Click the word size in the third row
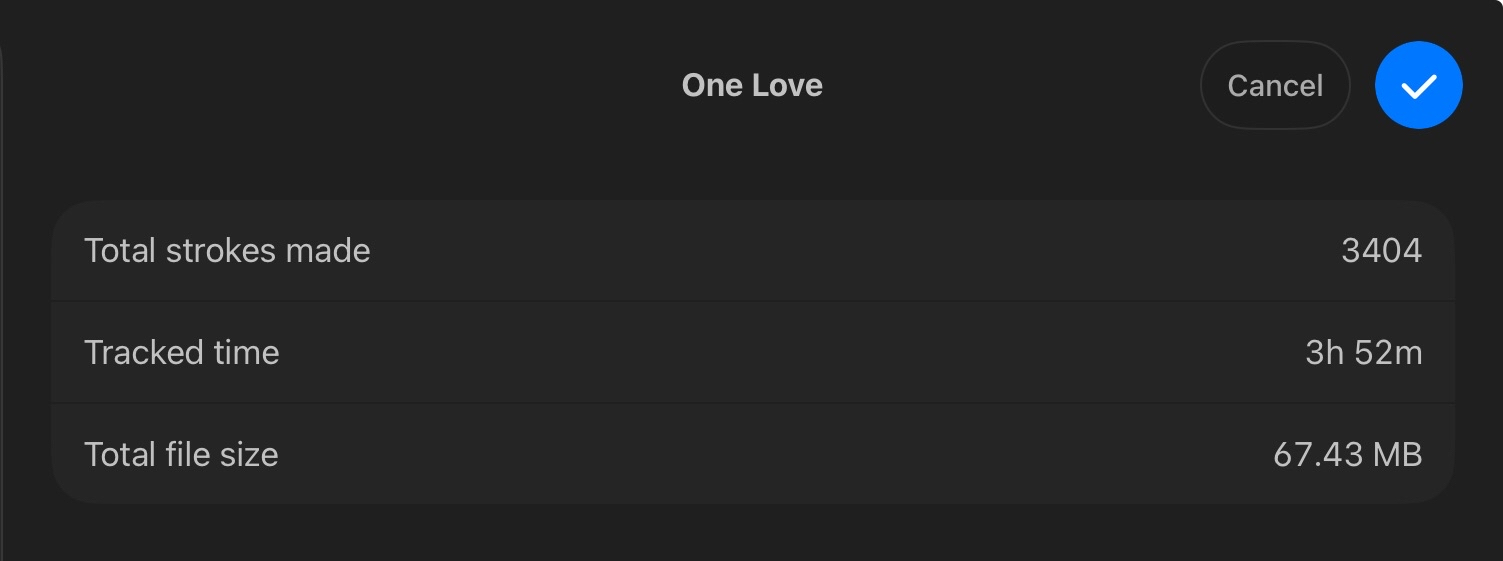Image resolution: width=1503 pixels, height=561 pixels. 249,454
